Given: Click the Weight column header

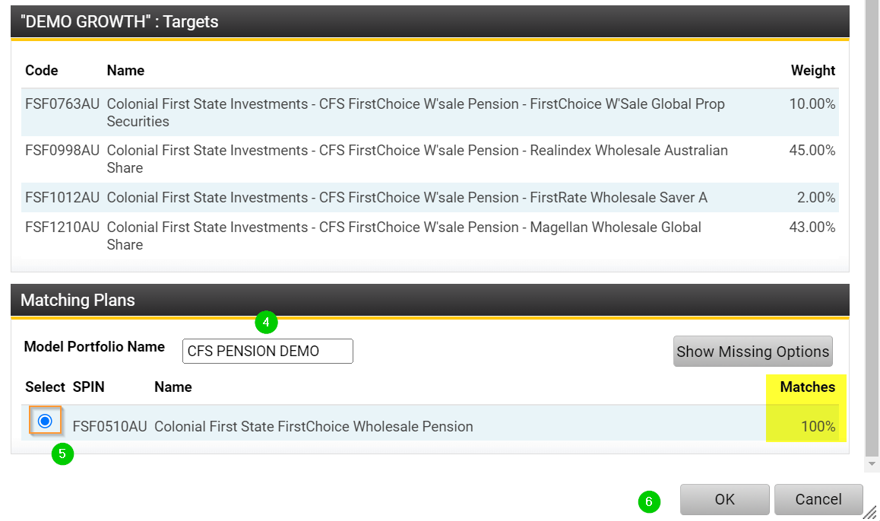Looking at the screenshot, I should 812,71.
